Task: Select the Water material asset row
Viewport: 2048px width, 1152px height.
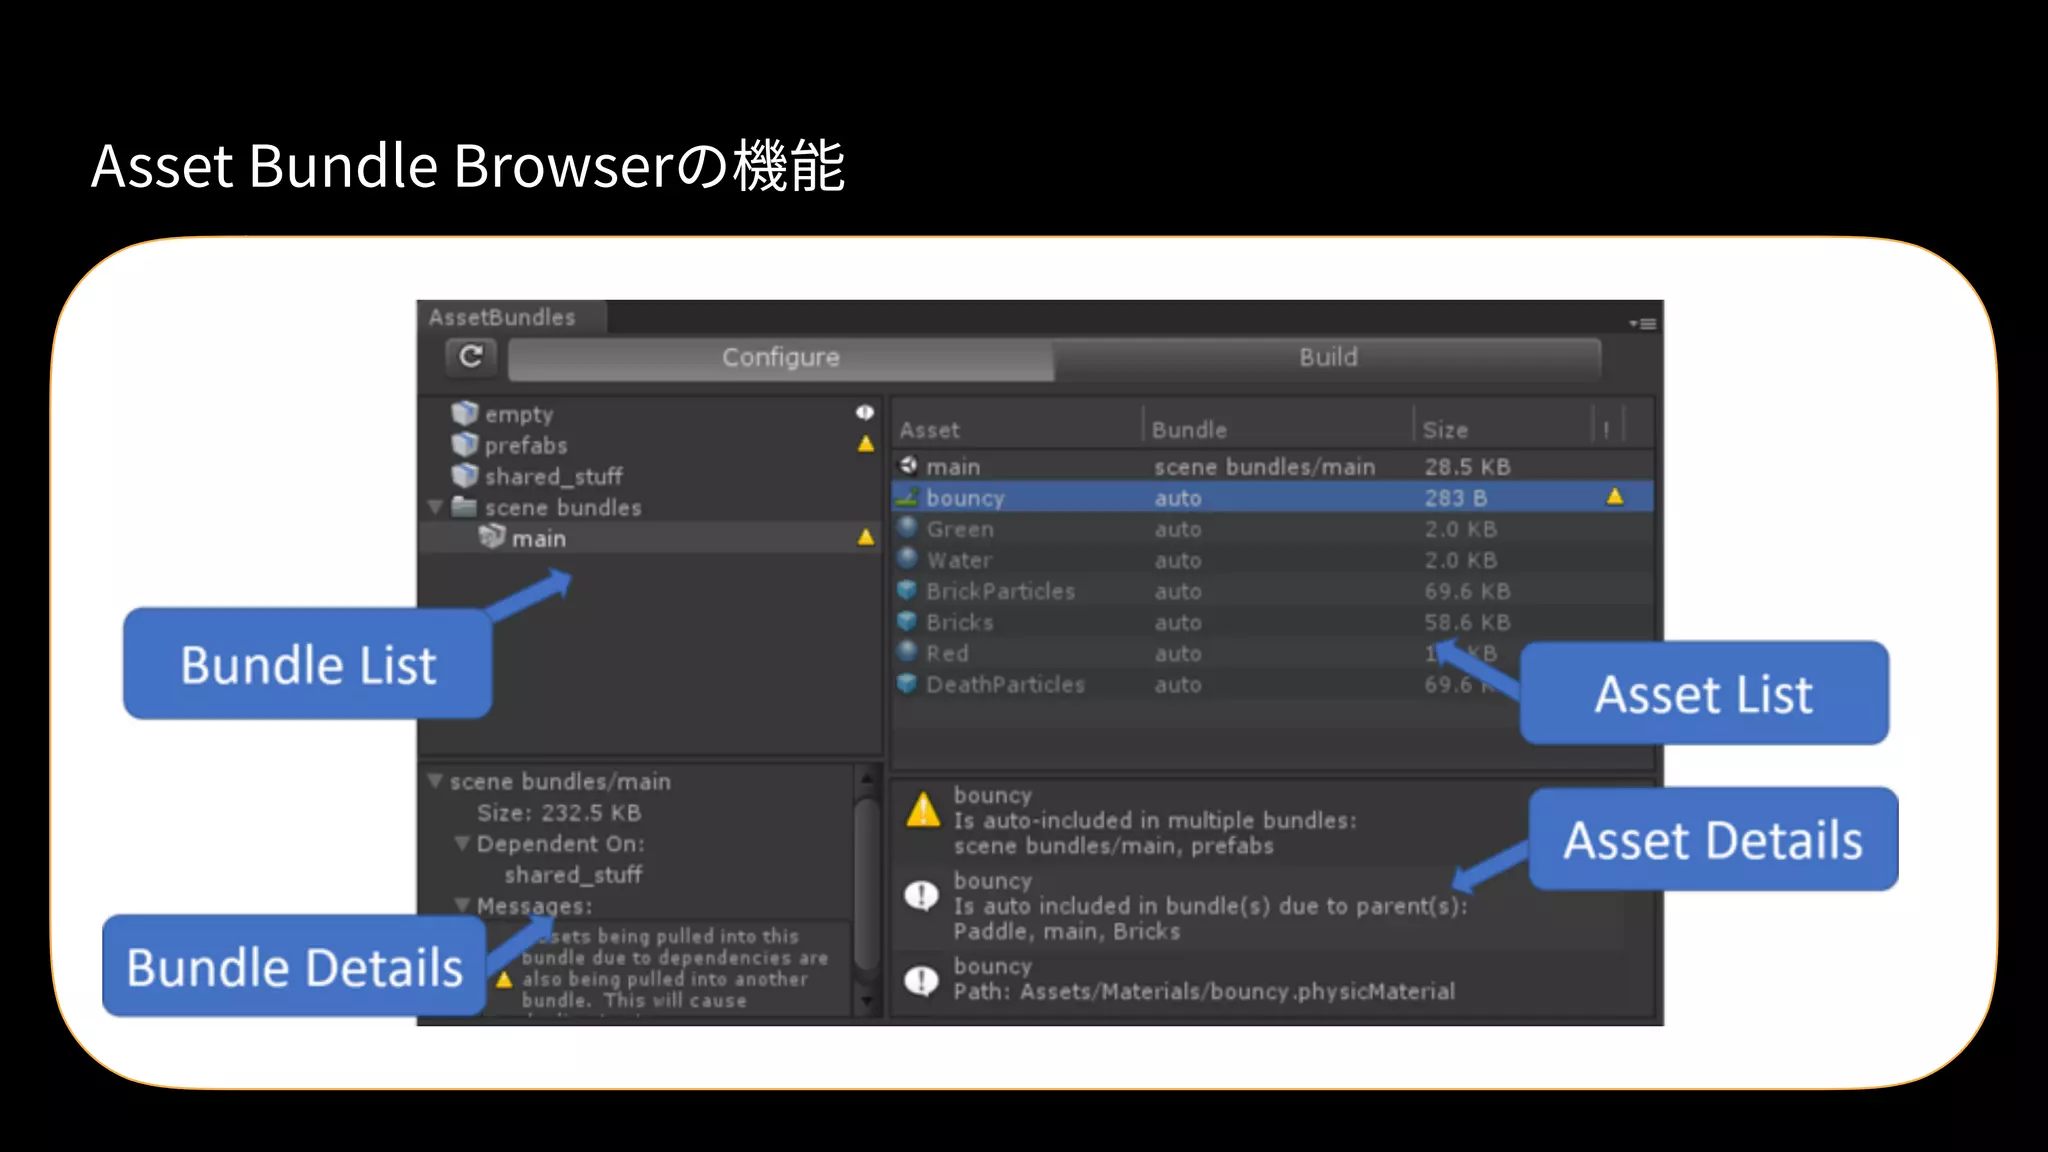Action: (x=959, y=560)
